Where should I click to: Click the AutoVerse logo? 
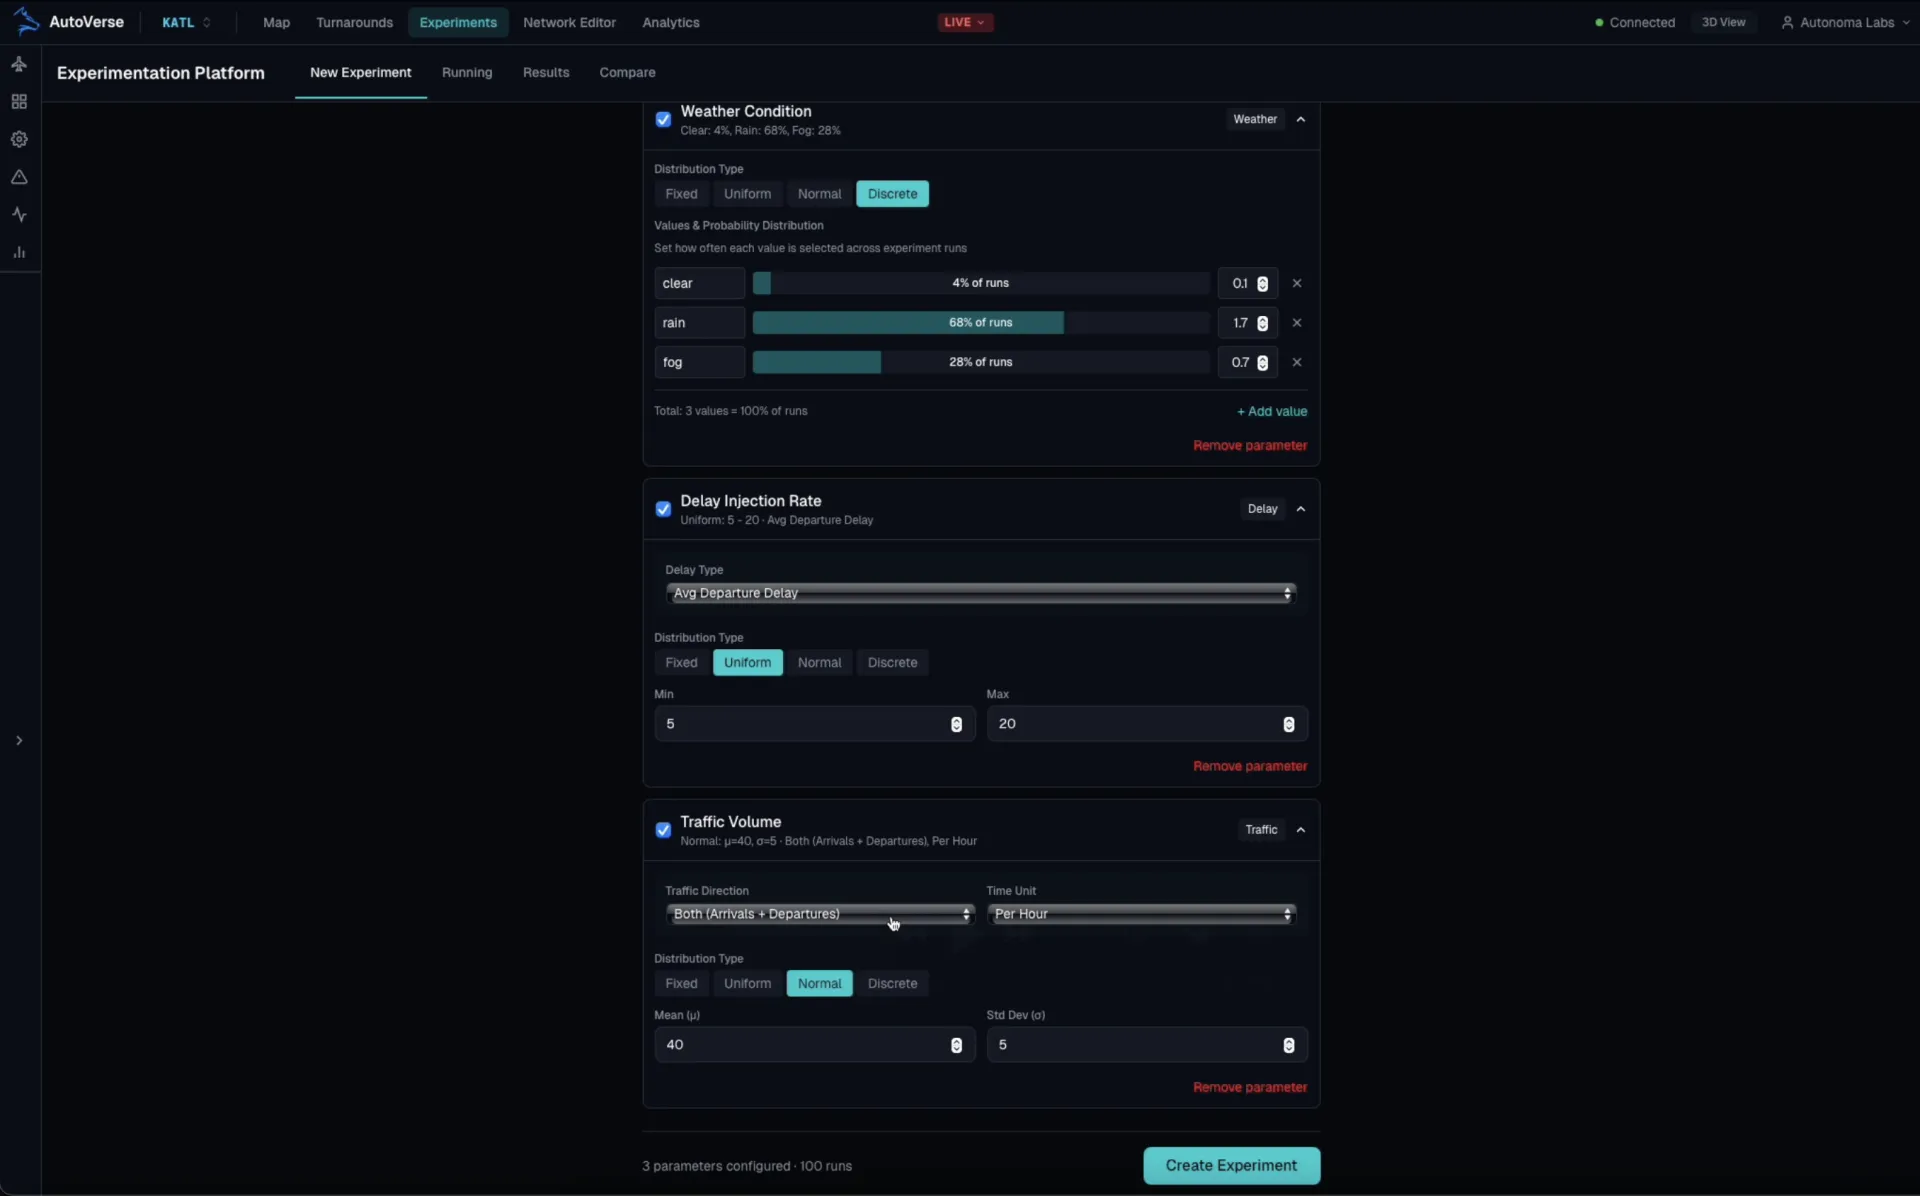(70, 21)
